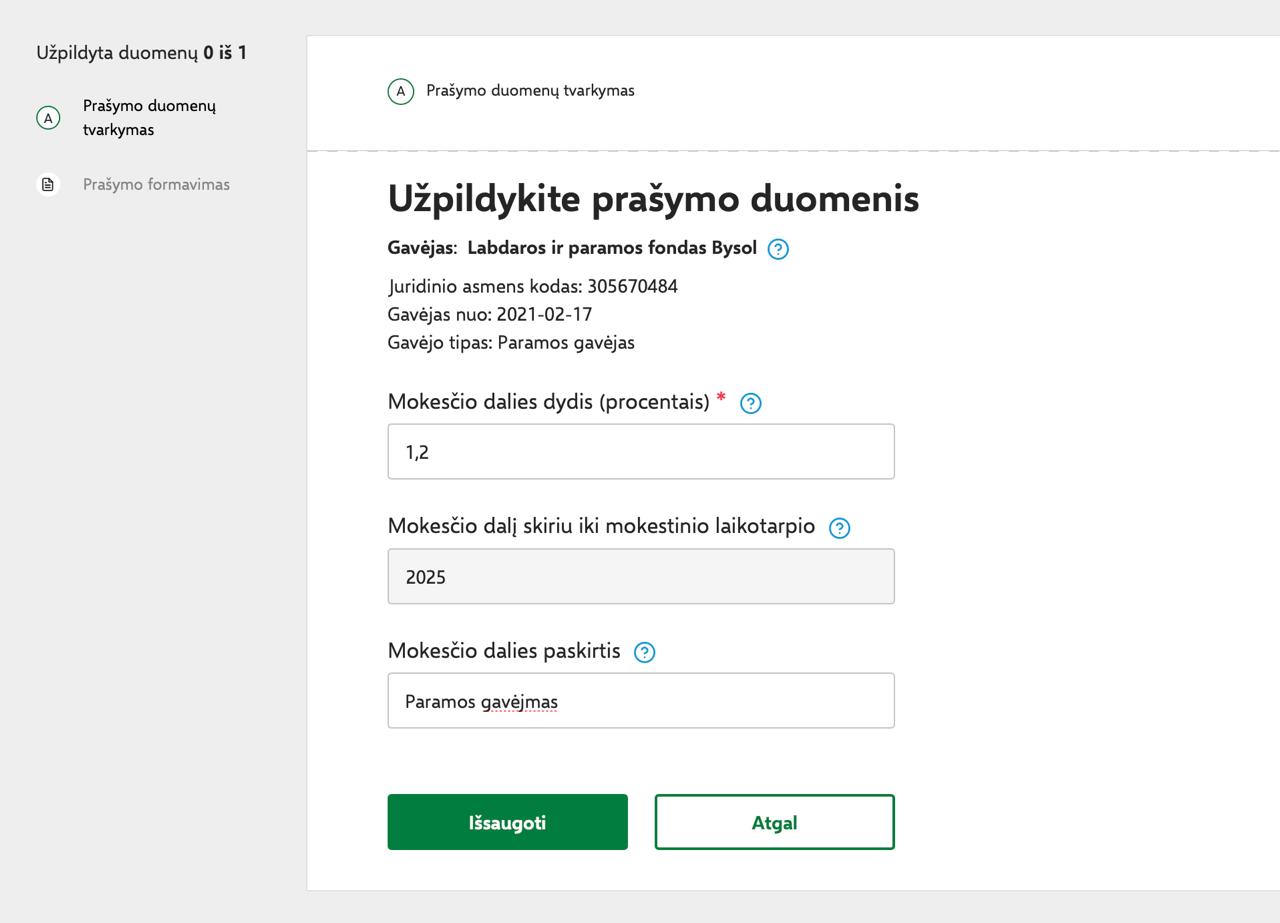Click circled A icon in top header
Image resolution: width=1280 pixels, height=923 pixels.
[x=401, y=92]
